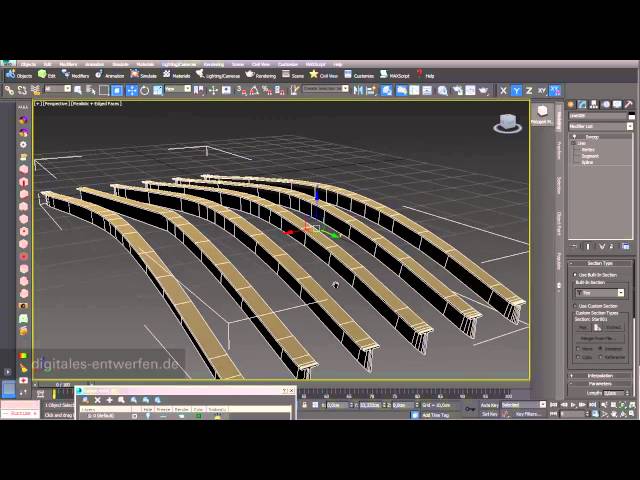
Task: Open the selection filter All dropdown
Action: [x=57, y=89]
